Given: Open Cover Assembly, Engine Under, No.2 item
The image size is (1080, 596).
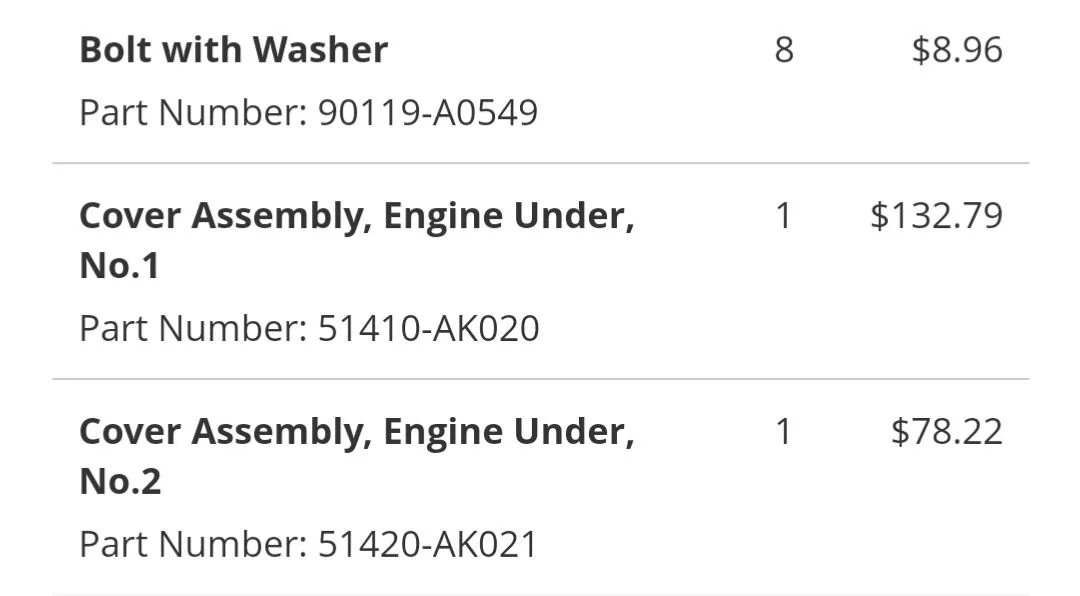Looking at the screenshot, I should 357,456.
